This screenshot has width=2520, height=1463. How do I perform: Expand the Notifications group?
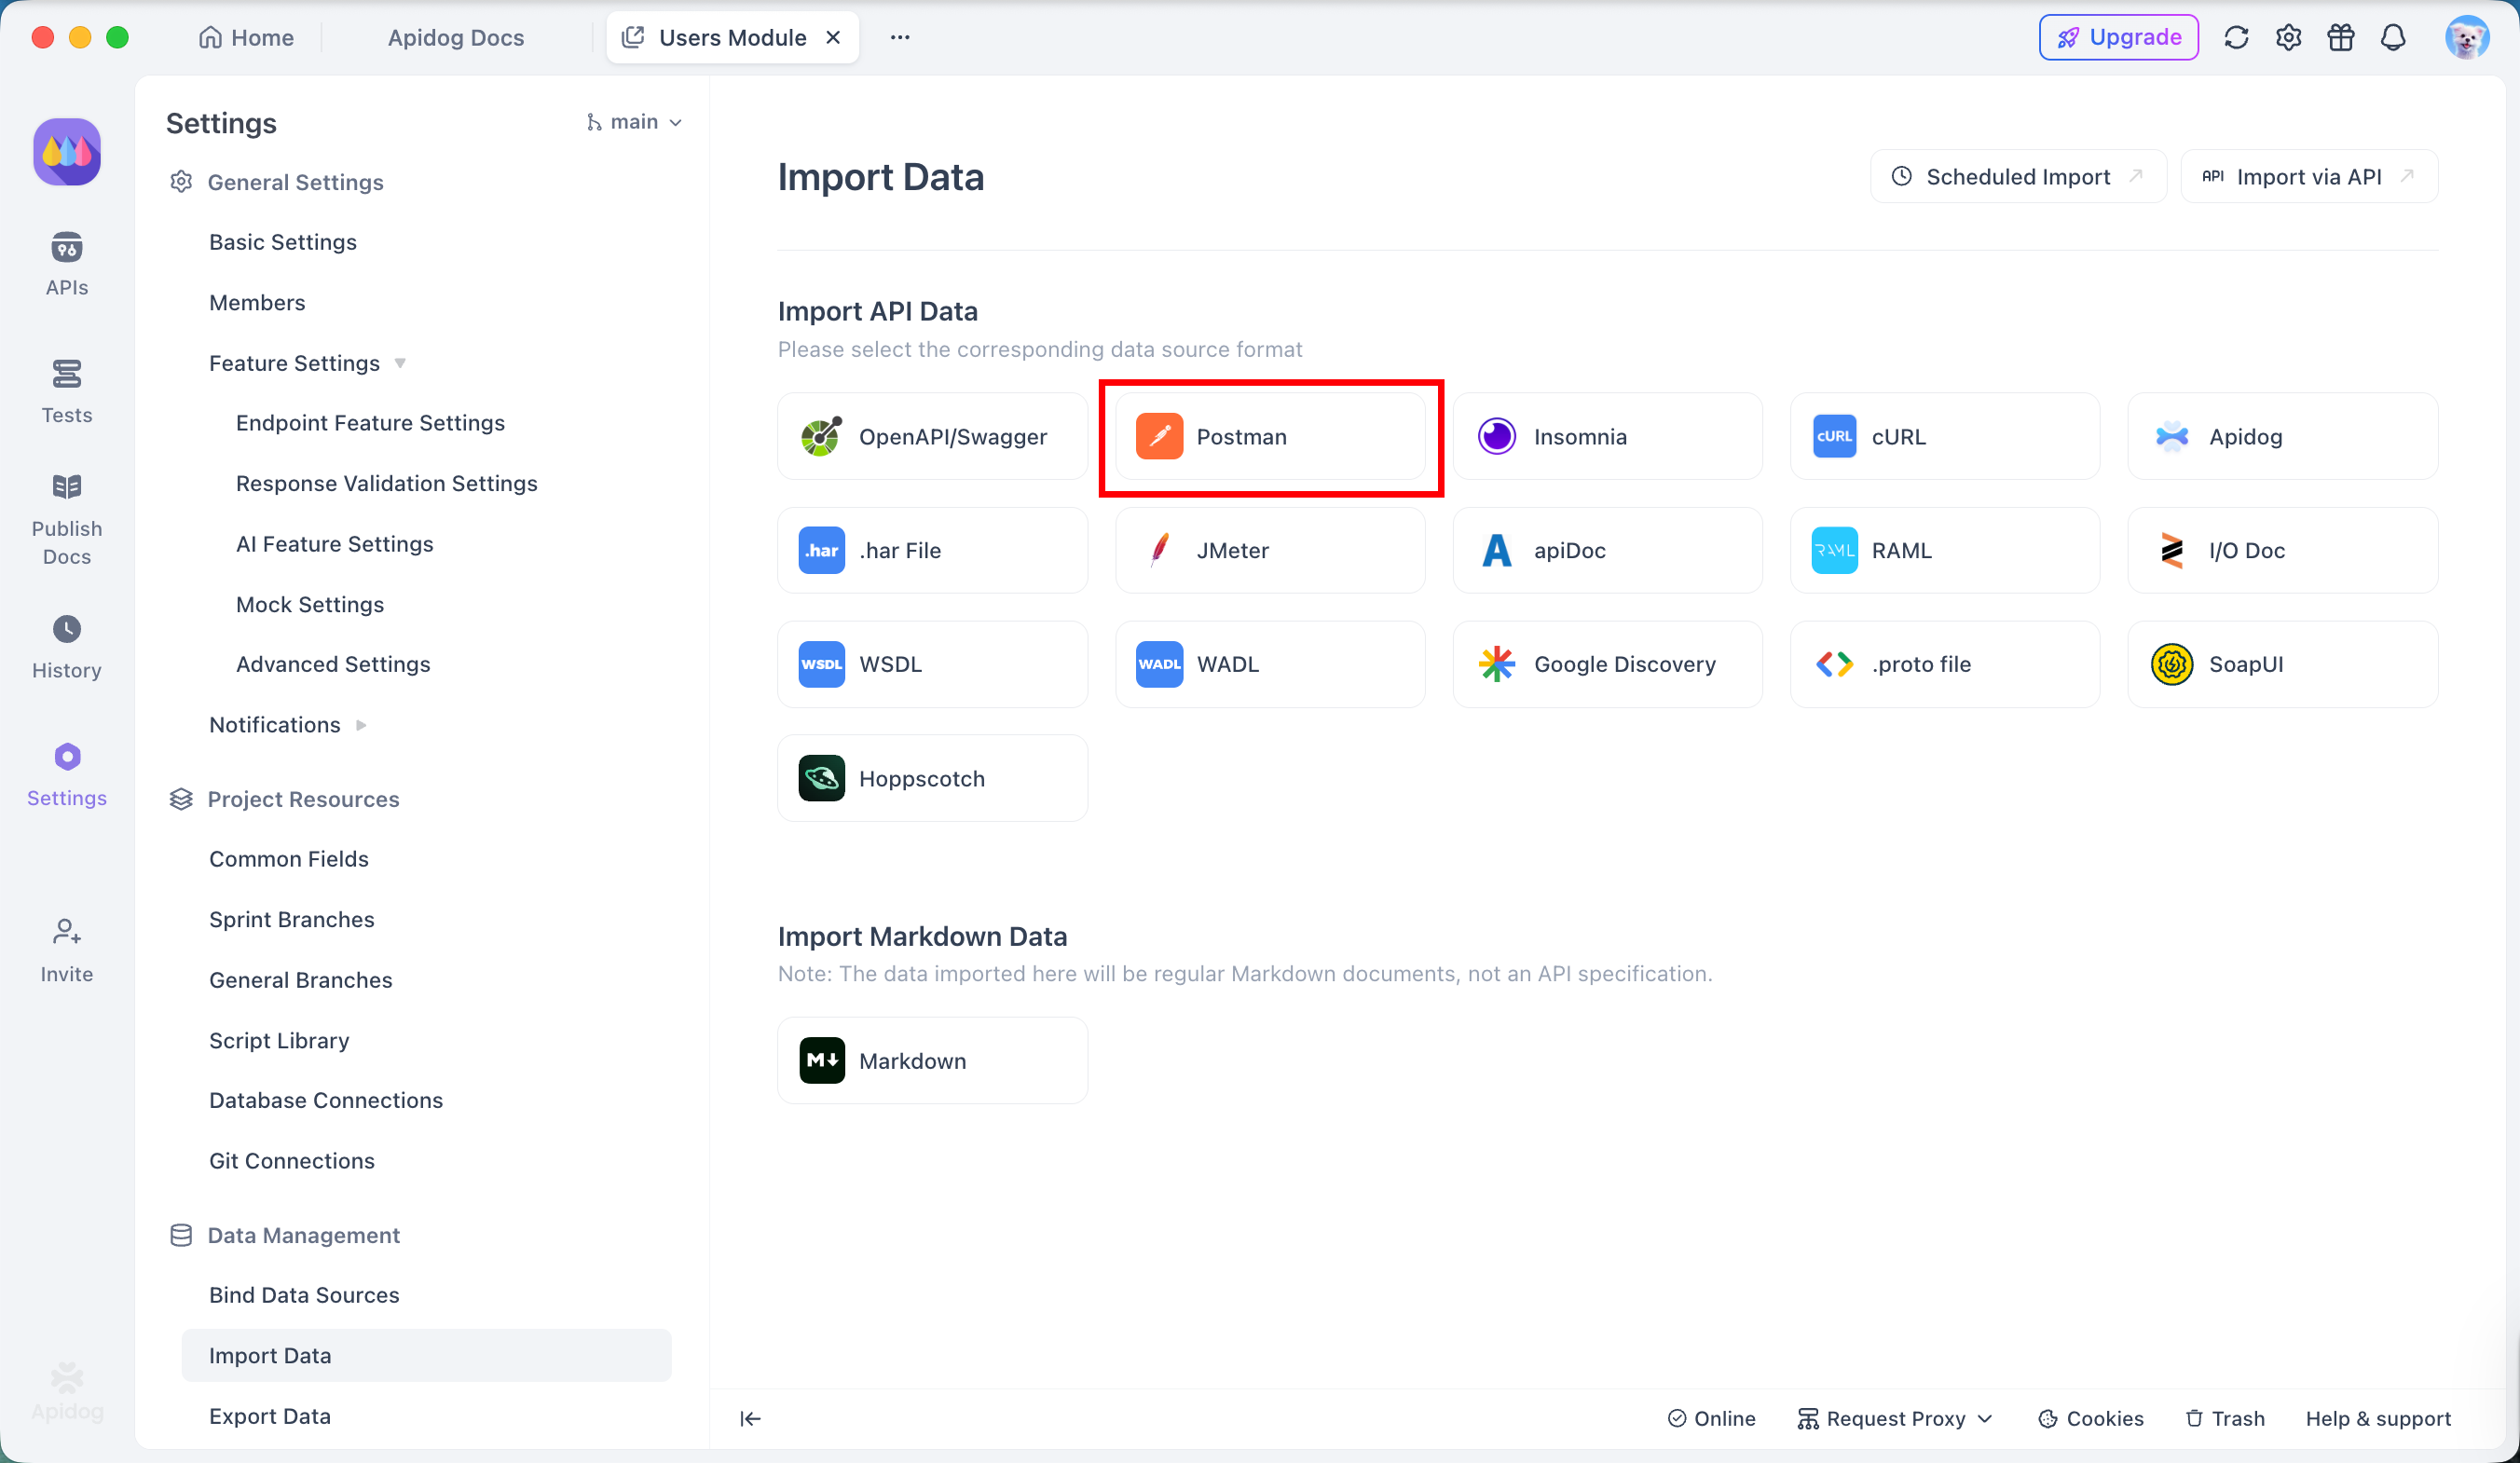[x=361, y=725]
